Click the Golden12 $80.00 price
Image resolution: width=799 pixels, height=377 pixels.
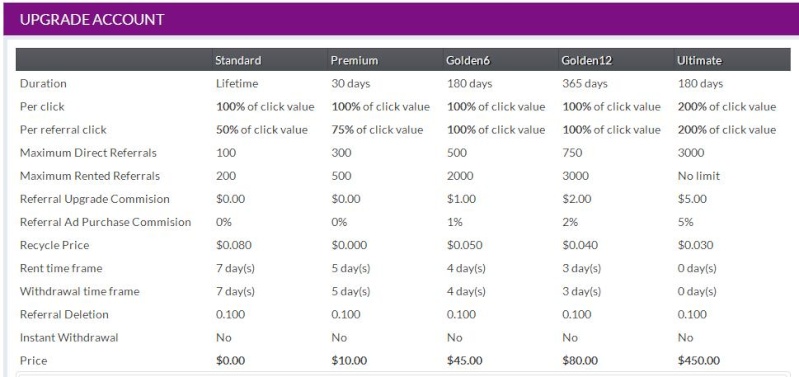click(580, 361)
